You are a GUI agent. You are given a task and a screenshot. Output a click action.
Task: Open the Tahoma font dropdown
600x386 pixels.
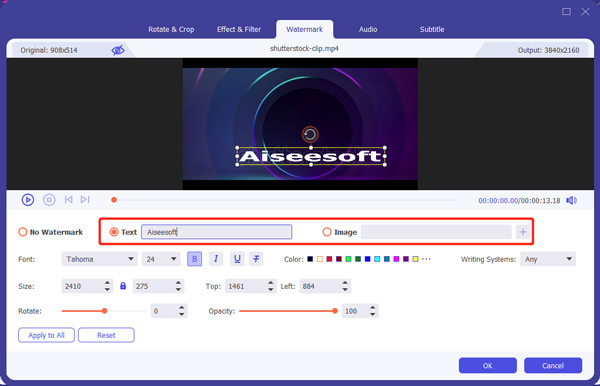click(99, 259)
